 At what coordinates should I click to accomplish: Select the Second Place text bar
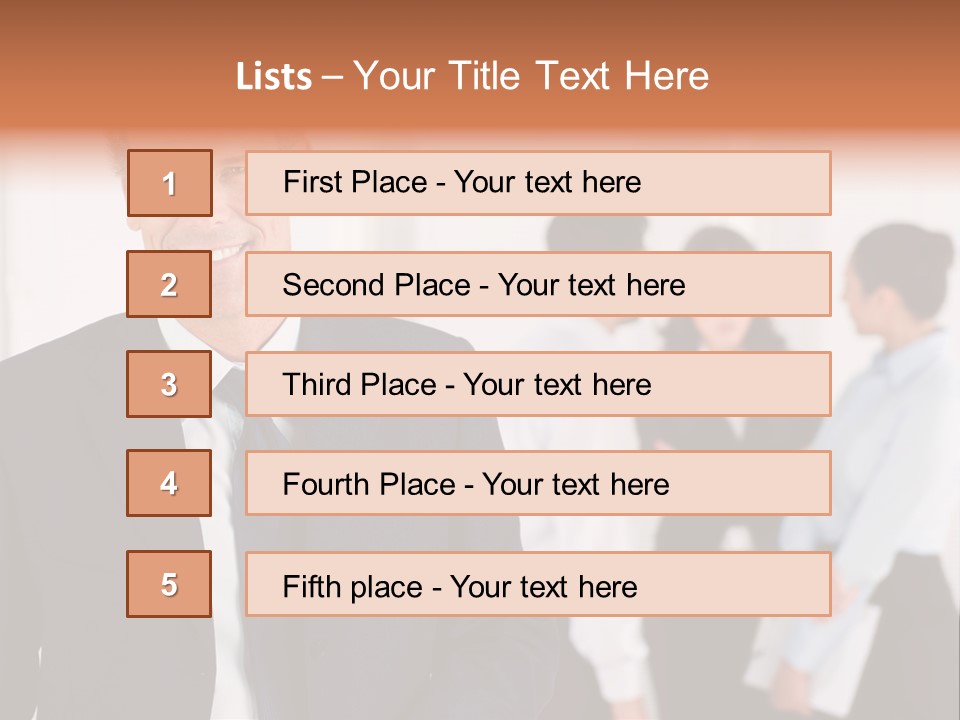tap(538, 284)
